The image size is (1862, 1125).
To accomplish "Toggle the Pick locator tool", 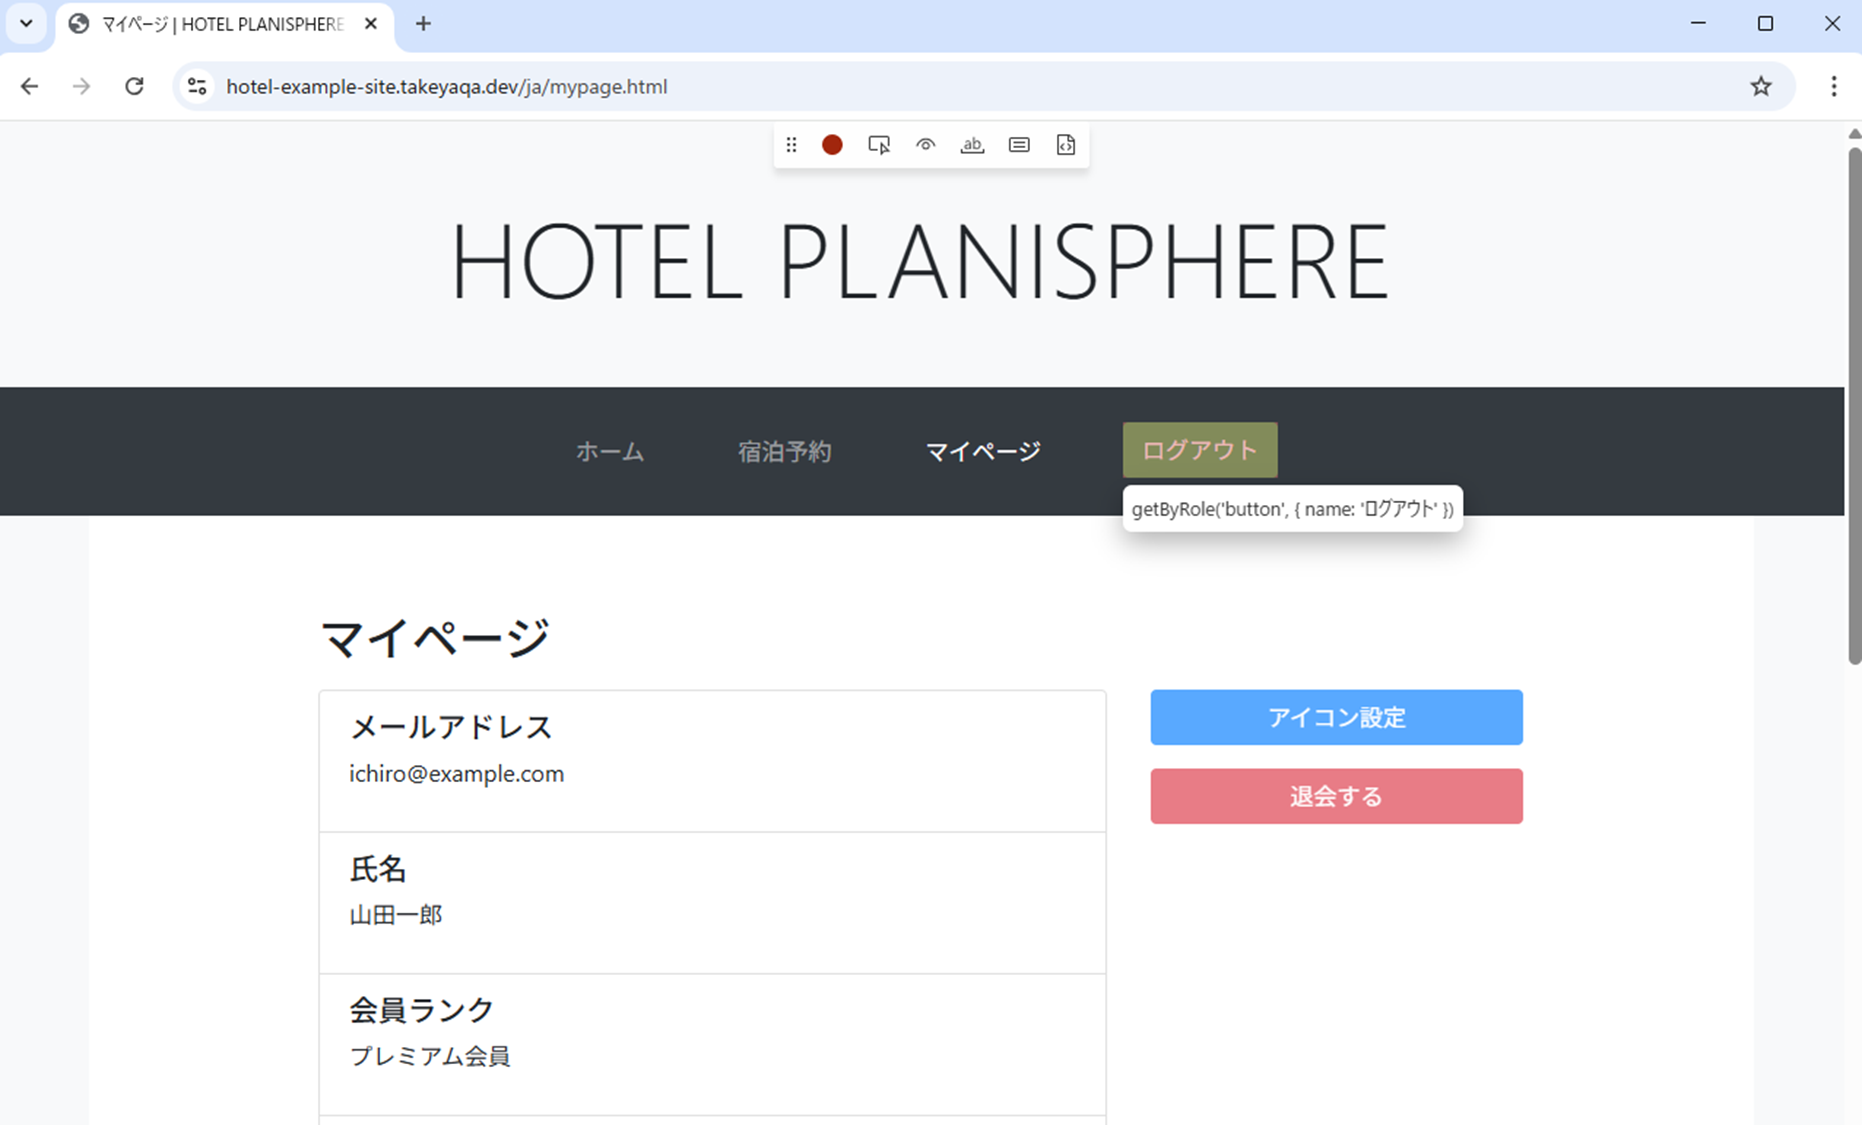I will pos(879,145).
